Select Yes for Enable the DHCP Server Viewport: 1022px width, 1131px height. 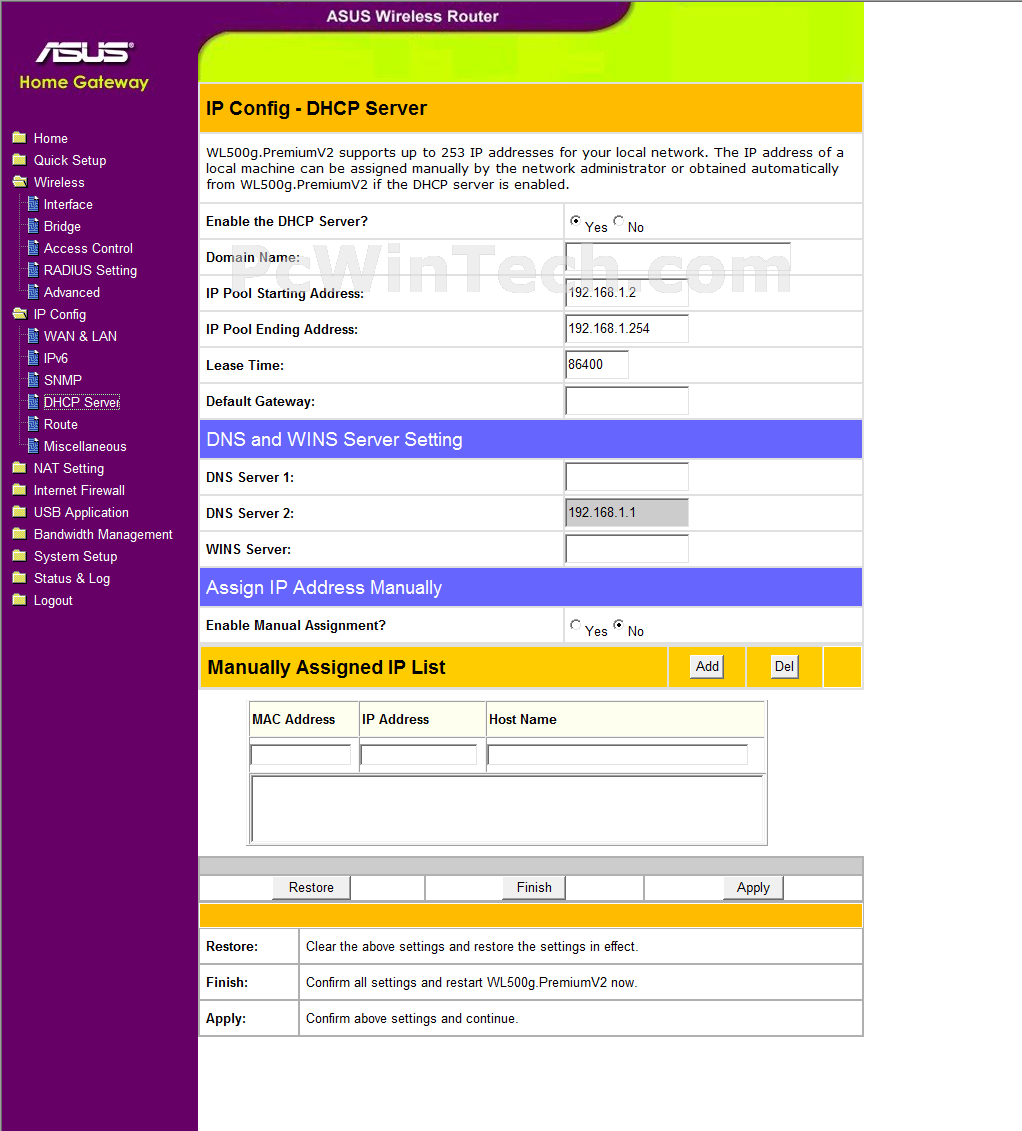tap(575, 221)
